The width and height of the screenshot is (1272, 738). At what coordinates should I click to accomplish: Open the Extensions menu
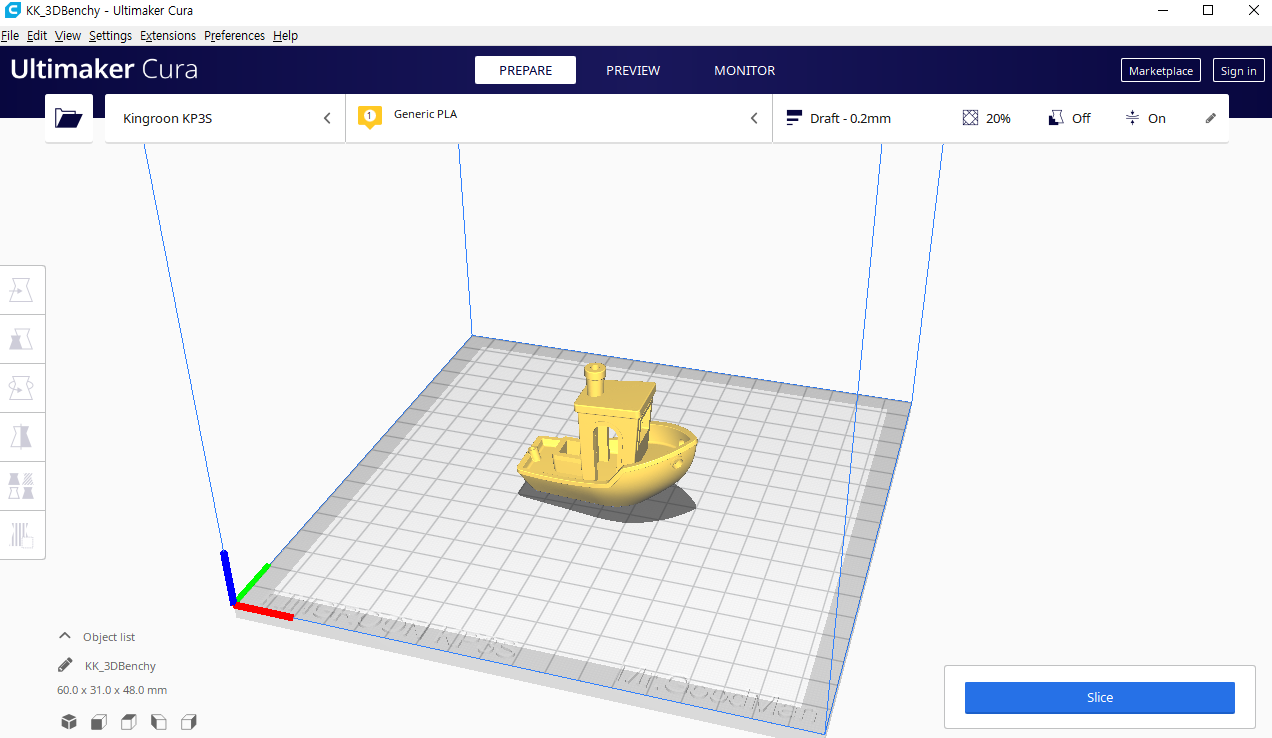pos(168,35)
